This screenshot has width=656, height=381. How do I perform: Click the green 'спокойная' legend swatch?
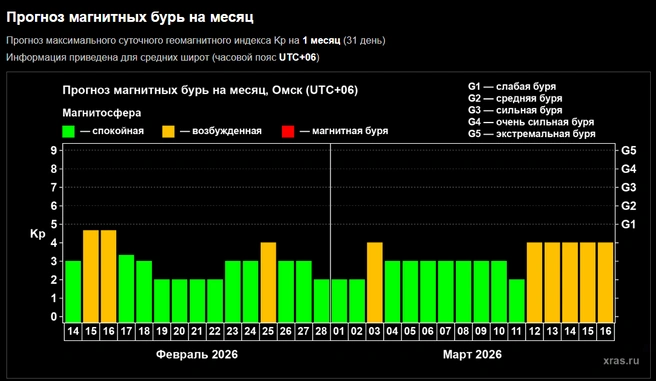68,131
